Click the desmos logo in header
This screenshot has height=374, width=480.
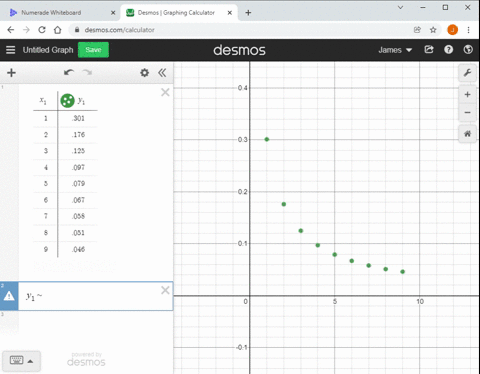[239, 50]
